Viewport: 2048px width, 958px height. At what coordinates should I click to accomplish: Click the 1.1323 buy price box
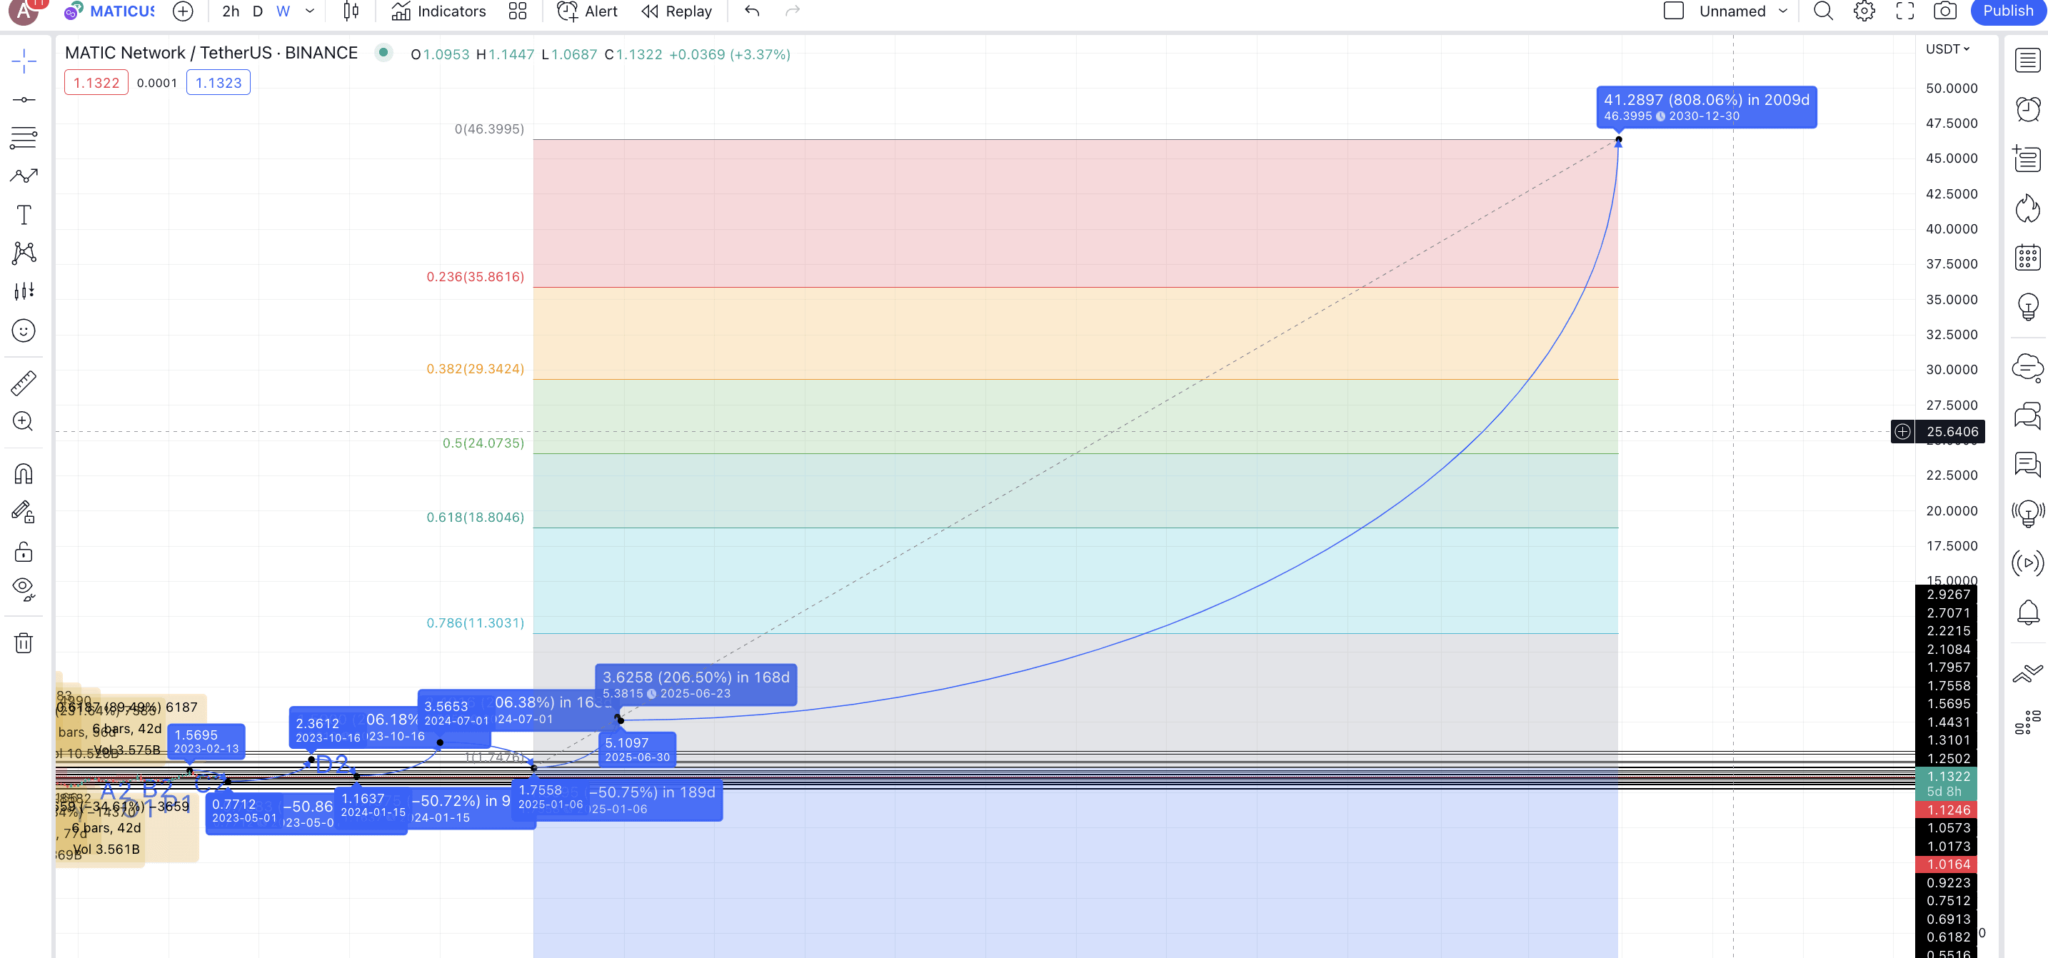point(218,83)
